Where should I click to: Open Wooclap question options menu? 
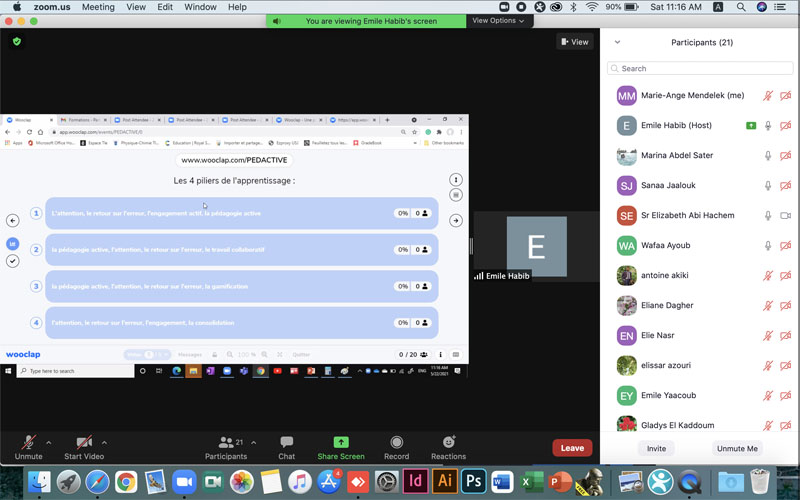coord(456,180)
